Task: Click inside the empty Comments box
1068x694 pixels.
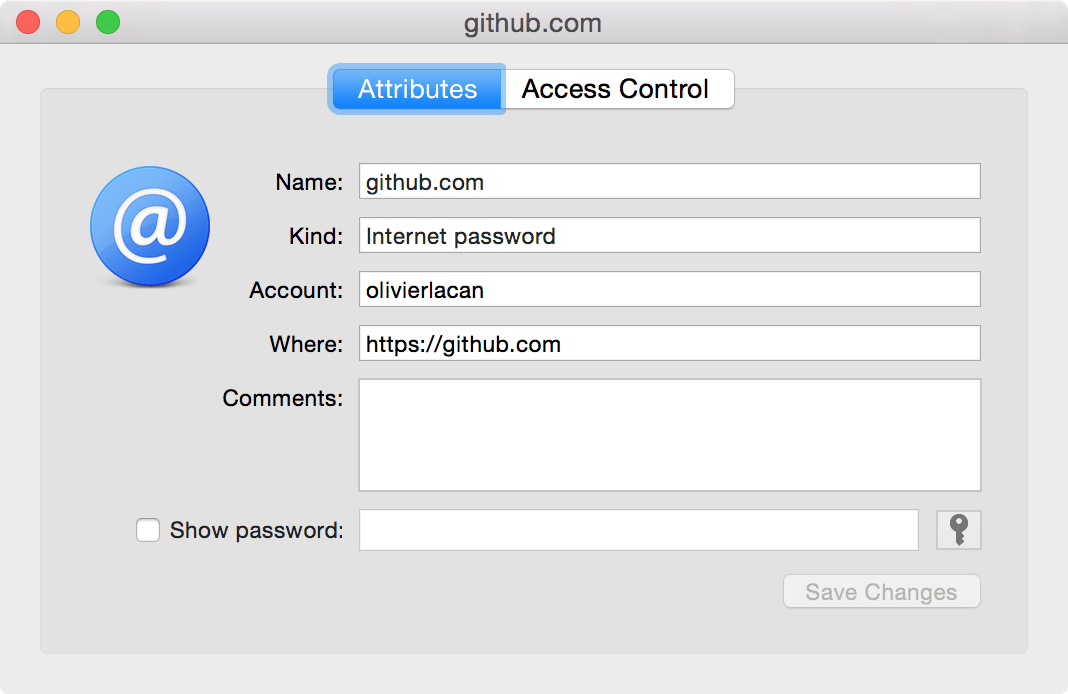Action: (x=668, y=434)
